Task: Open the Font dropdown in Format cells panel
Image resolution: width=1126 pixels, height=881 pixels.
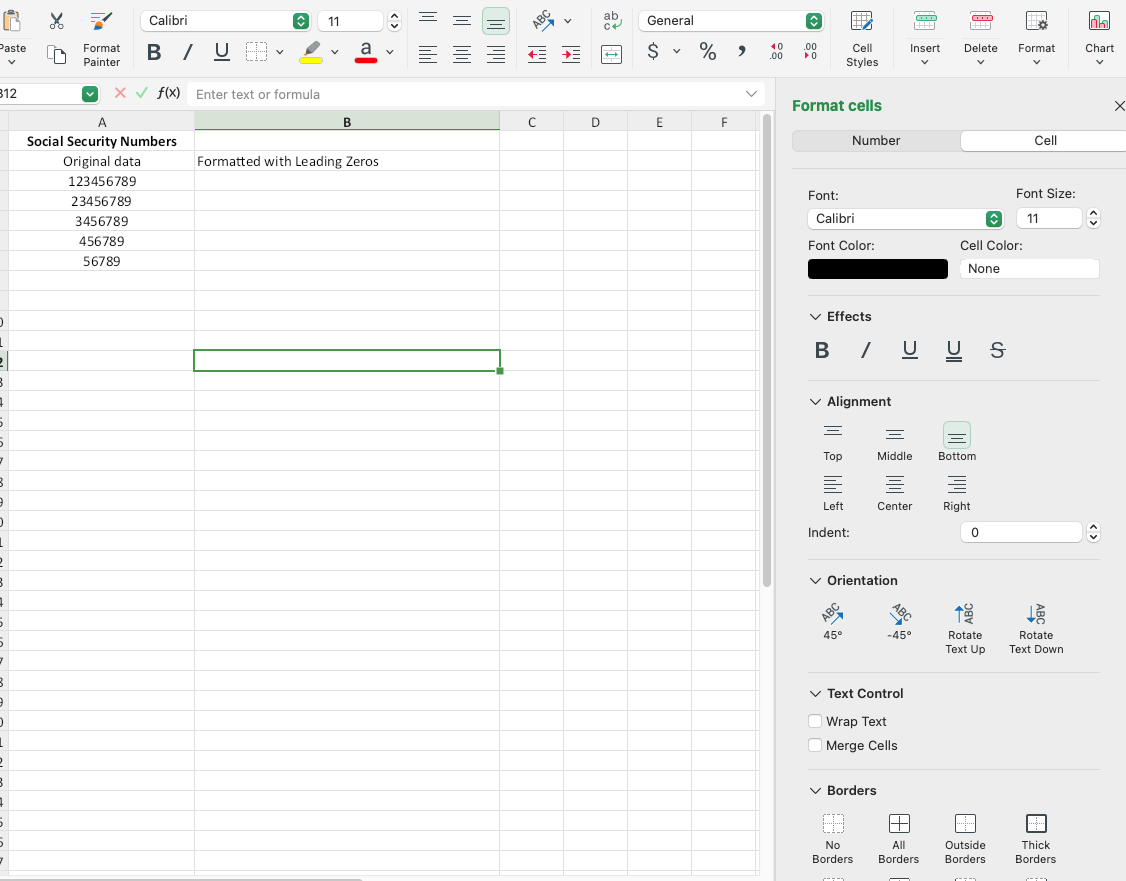Action: [905, 218]
